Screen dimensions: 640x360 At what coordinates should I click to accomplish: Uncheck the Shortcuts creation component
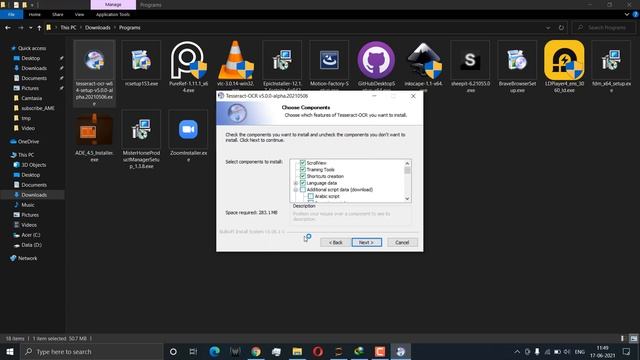(303, 176)
